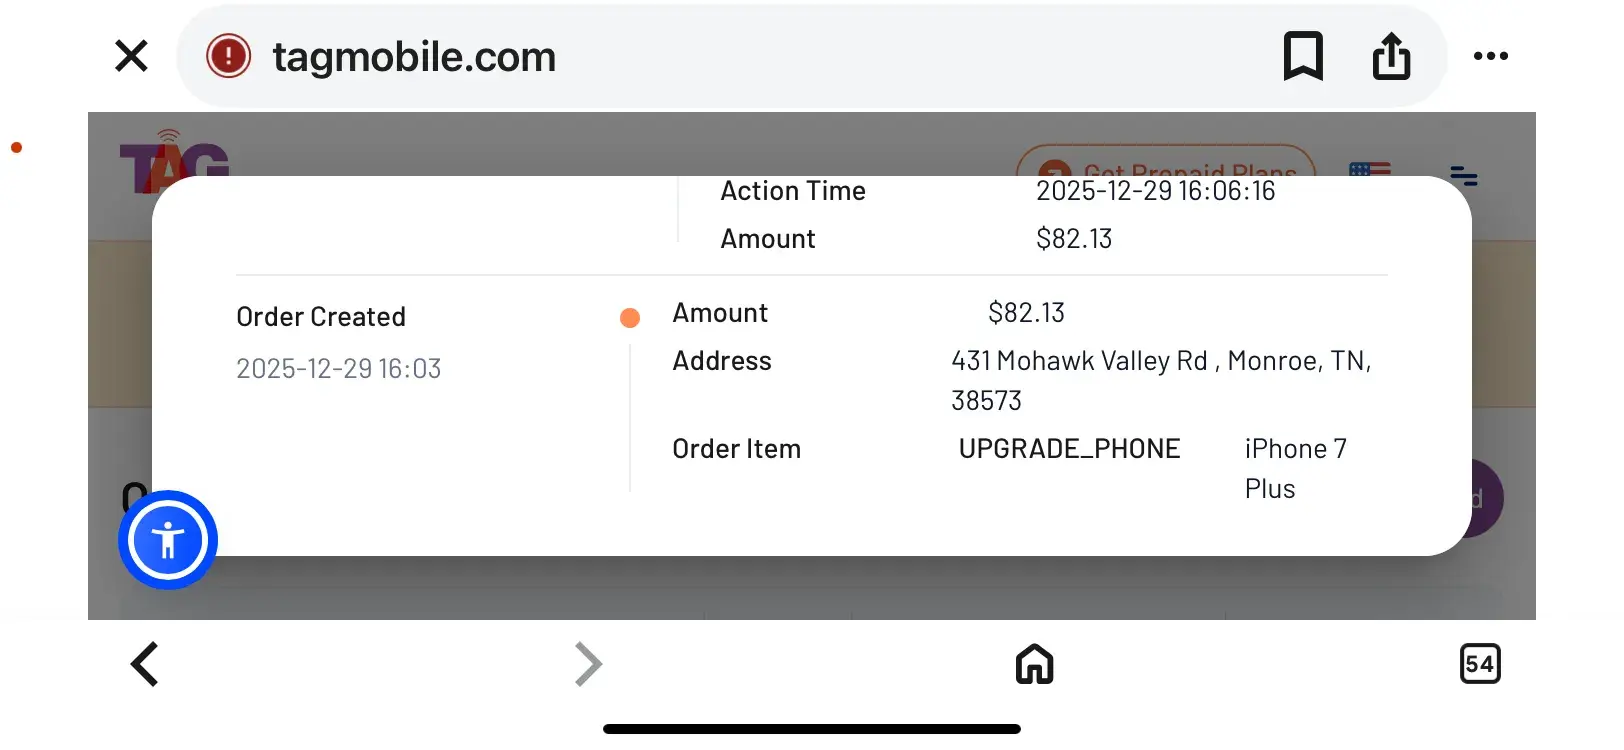
Task: Go back with the back arrow
Action: click(x=145, y=664)
